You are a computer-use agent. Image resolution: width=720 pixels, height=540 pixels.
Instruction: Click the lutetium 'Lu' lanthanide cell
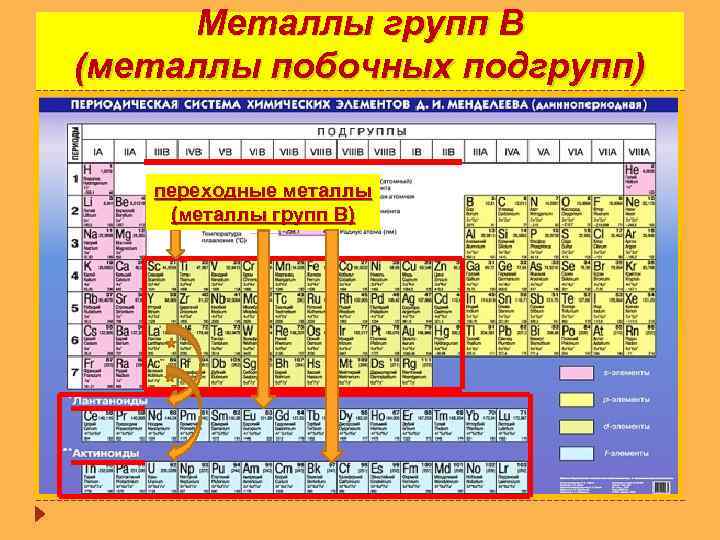[512, 425]
